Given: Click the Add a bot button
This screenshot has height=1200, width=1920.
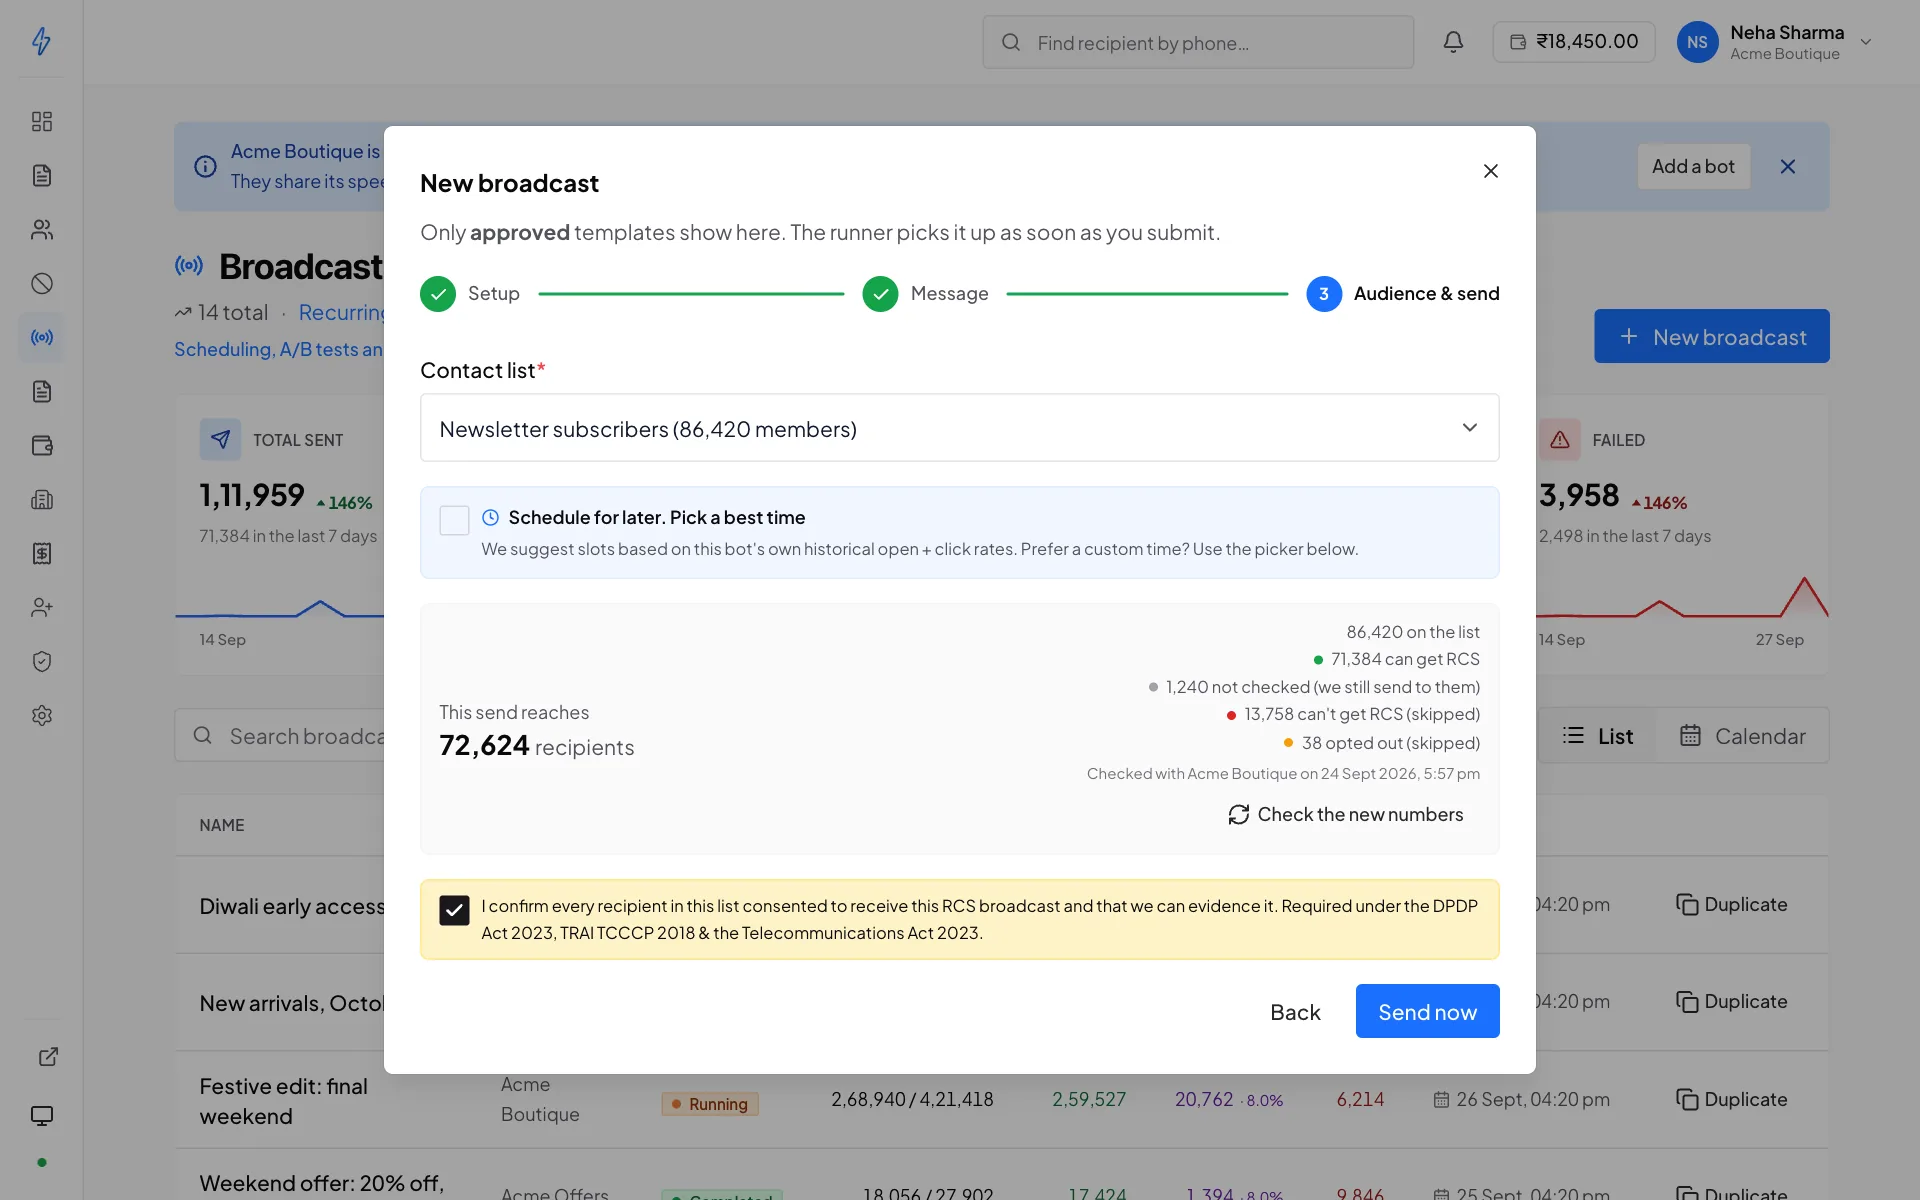Looking at the screenshot, I should coord(1693,166).
